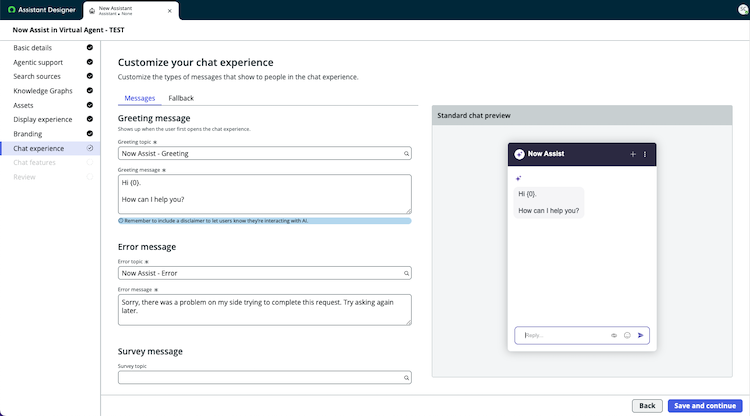Open Agentic support step
The height and width of the screenshot is (416, 750).
[x=38, y=62]
